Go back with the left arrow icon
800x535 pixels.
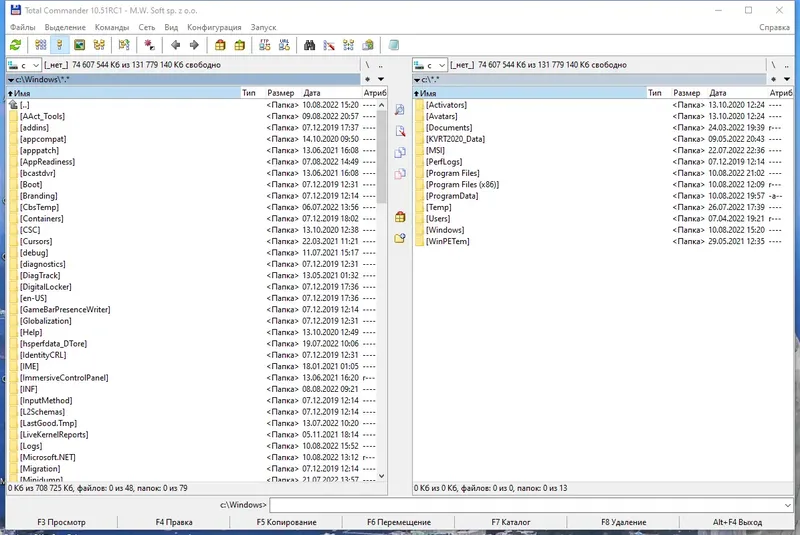175,45
